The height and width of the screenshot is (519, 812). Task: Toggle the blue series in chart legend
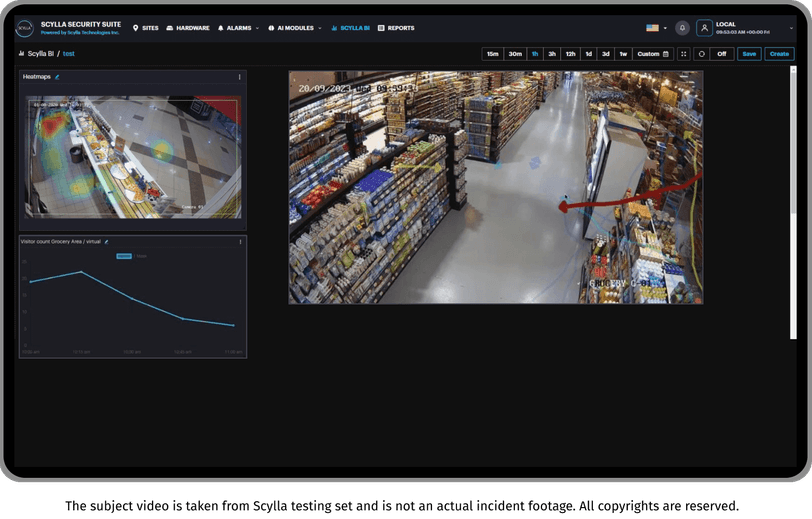coord(124,256)
